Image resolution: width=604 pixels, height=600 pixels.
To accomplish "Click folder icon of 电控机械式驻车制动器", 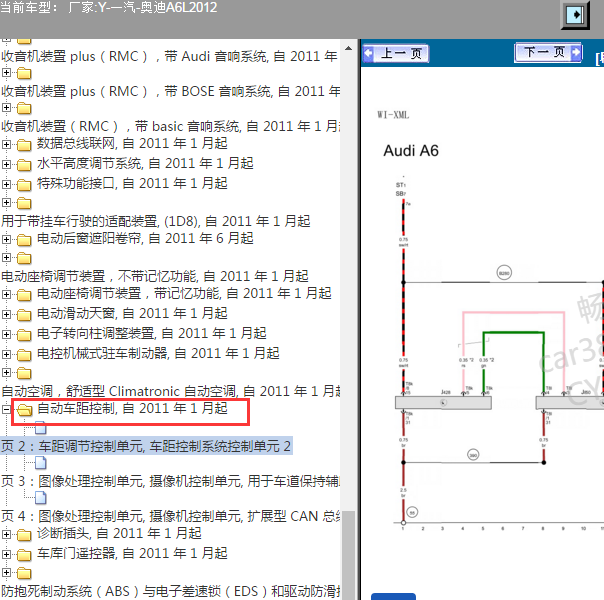I will click(x=24, y=355).
